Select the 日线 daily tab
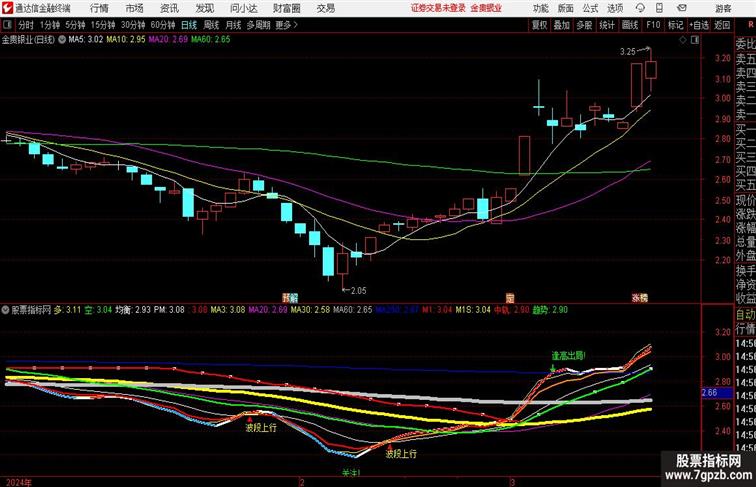The height and width of the screenshot is (487, 756). tap(189, 25)
